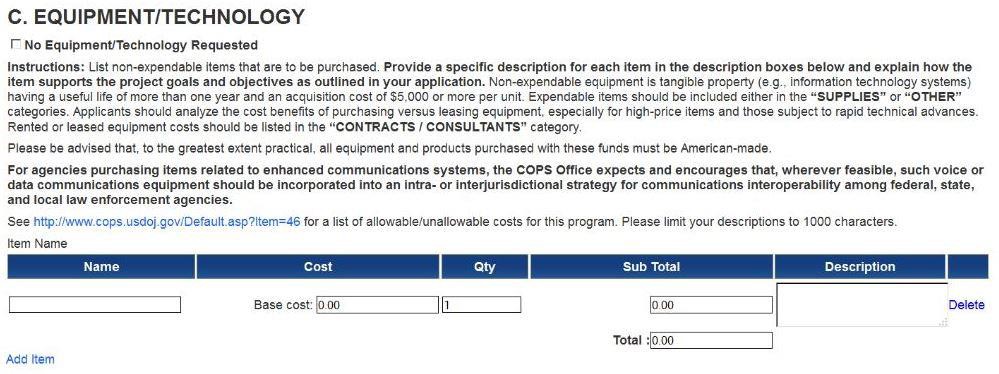
Task: Click the Sub Total column header
Action: [x=651, y=266]
